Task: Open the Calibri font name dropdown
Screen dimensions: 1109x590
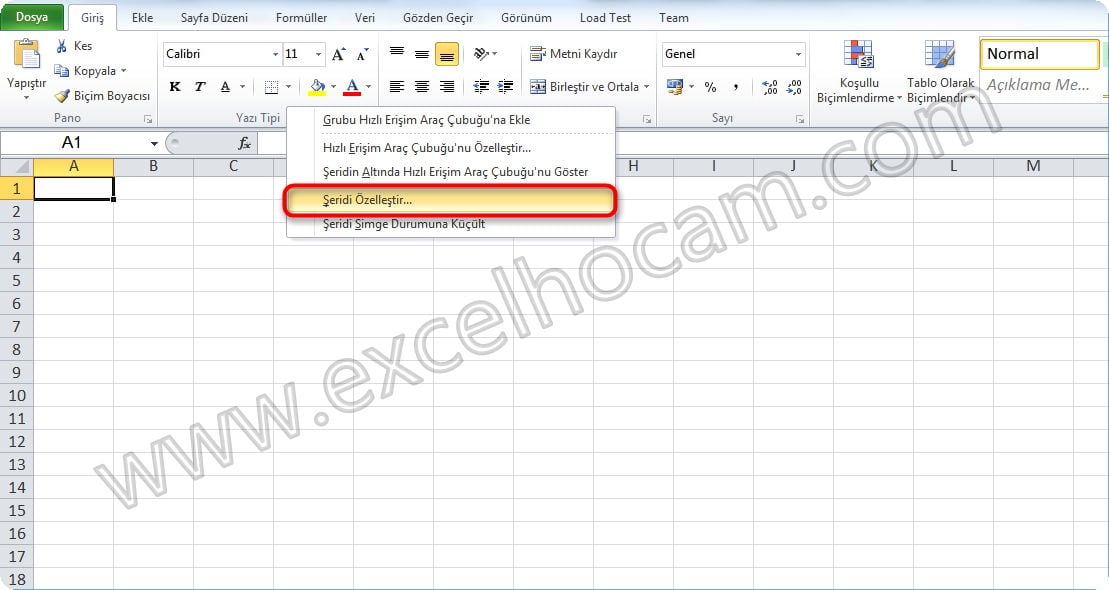Action: [275, 54]
